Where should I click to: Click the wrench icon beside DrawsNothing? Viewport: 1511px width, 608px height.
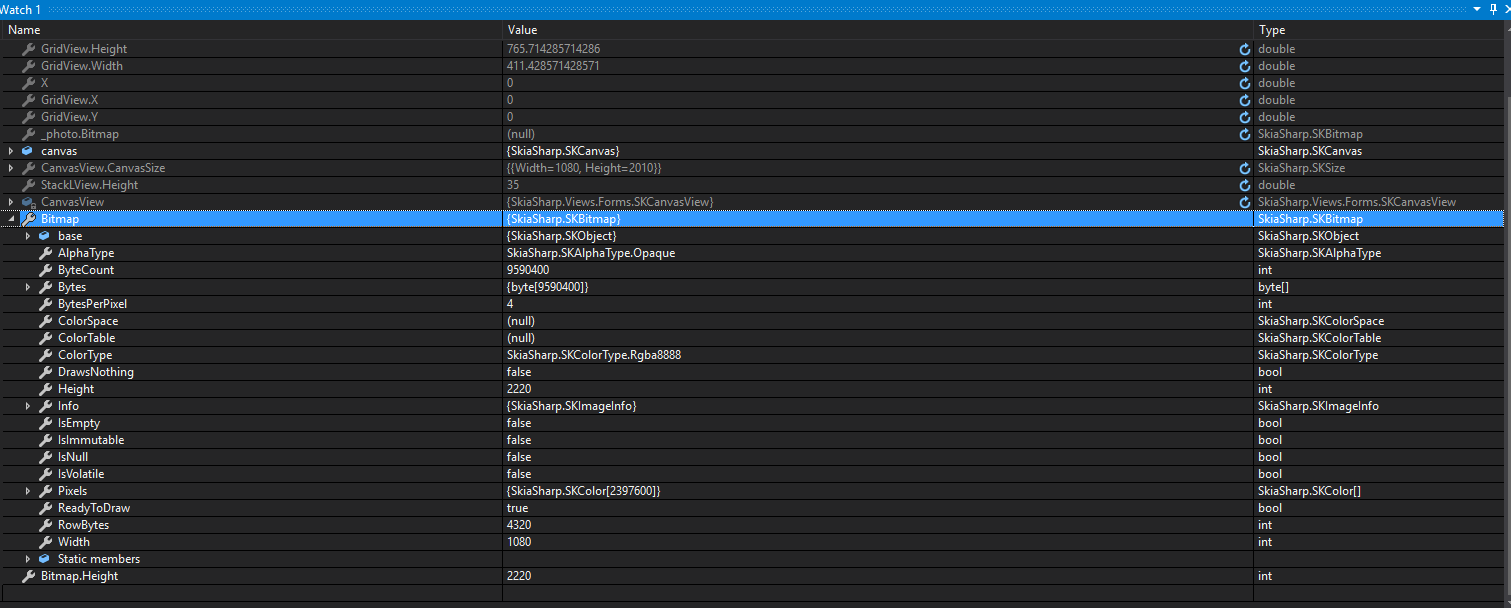45,372
